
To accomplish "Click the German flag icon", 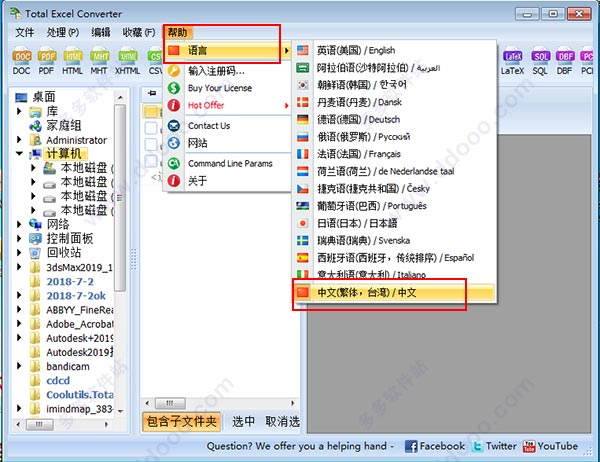I will [x=303, y=119].
